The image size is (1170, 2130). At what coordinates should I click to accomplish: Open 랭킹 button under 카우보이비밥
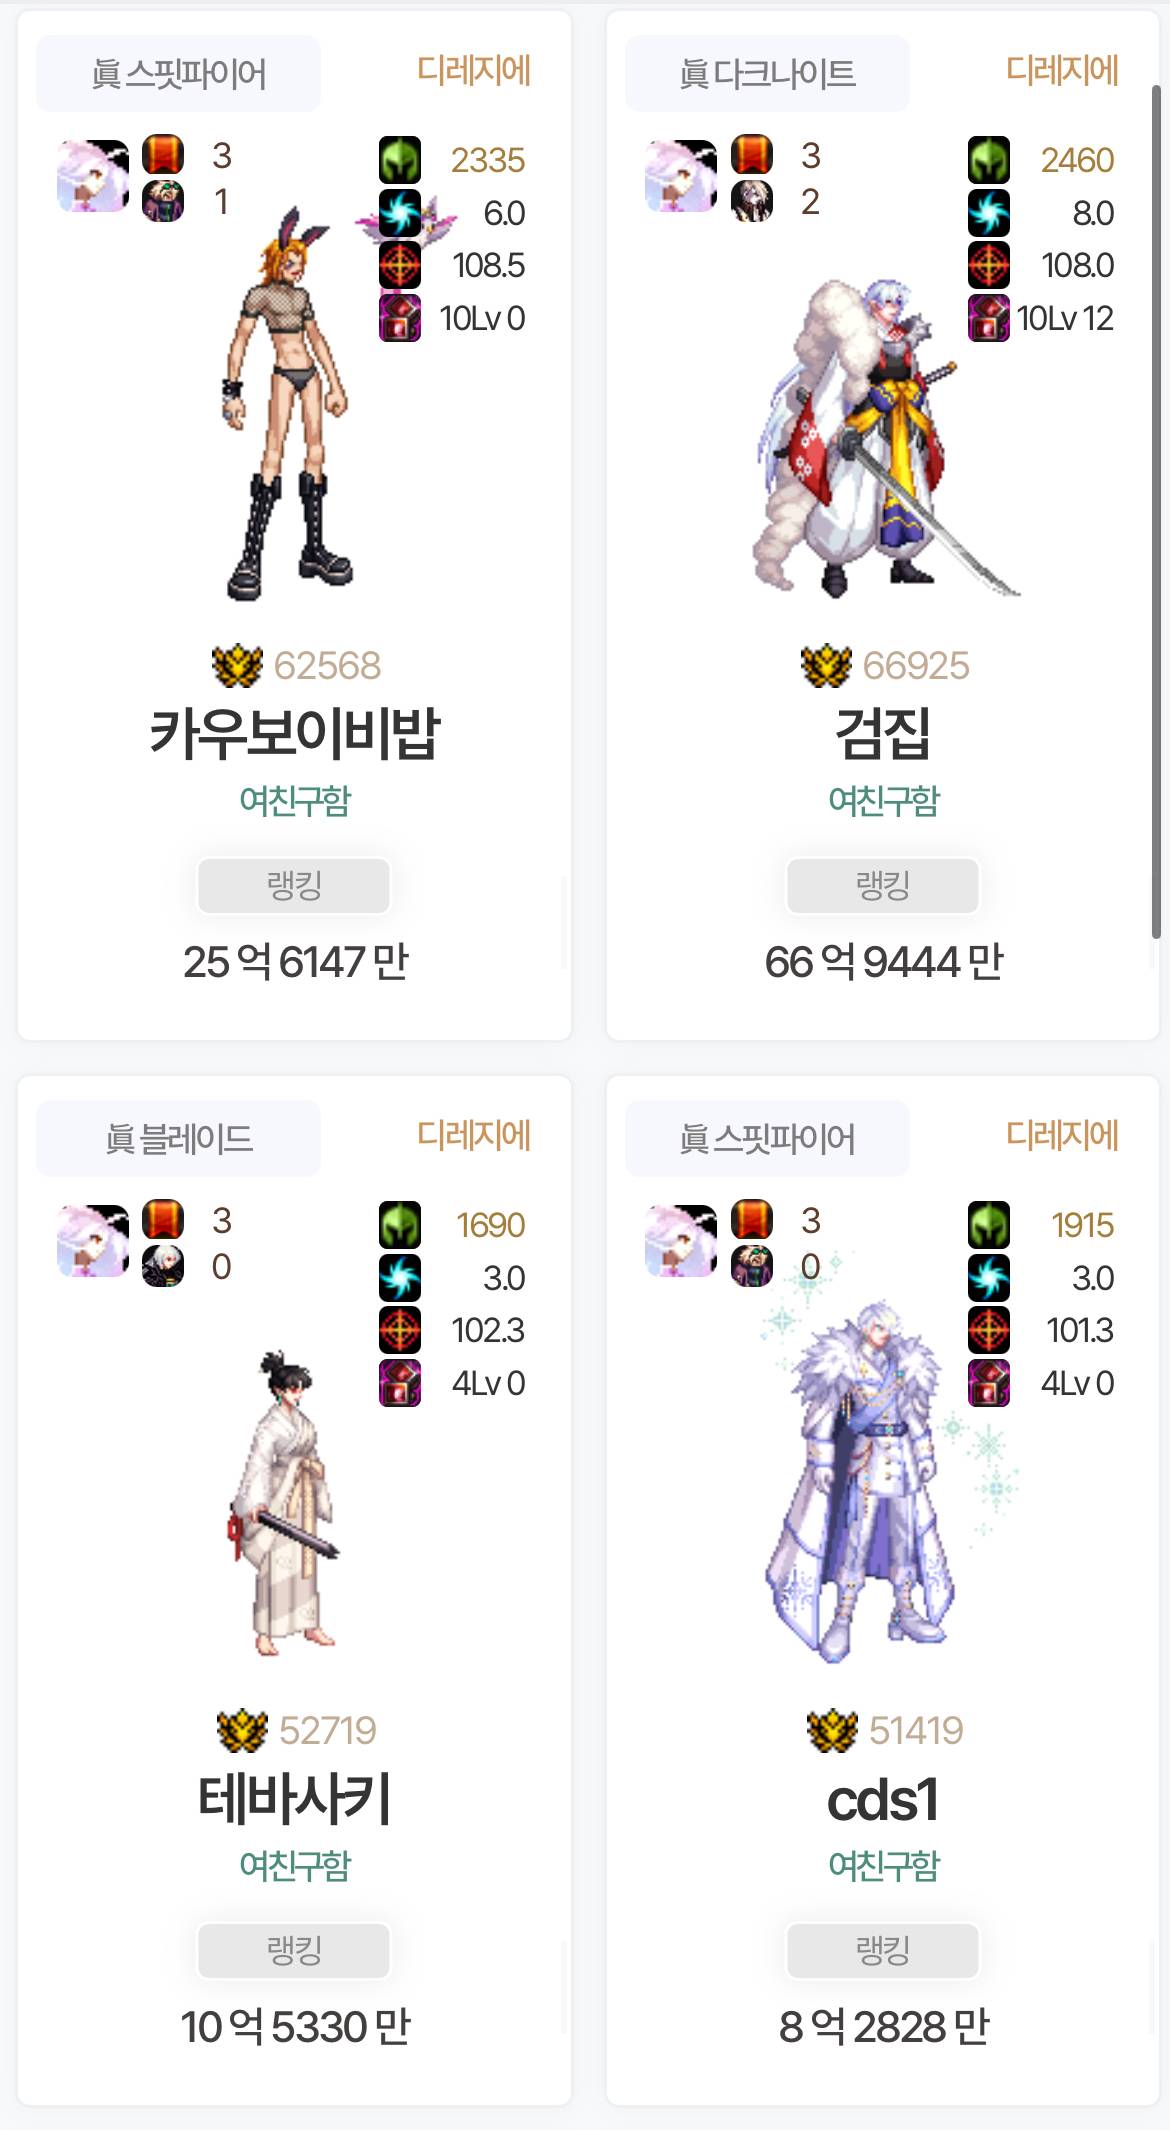tap(294, 885)
